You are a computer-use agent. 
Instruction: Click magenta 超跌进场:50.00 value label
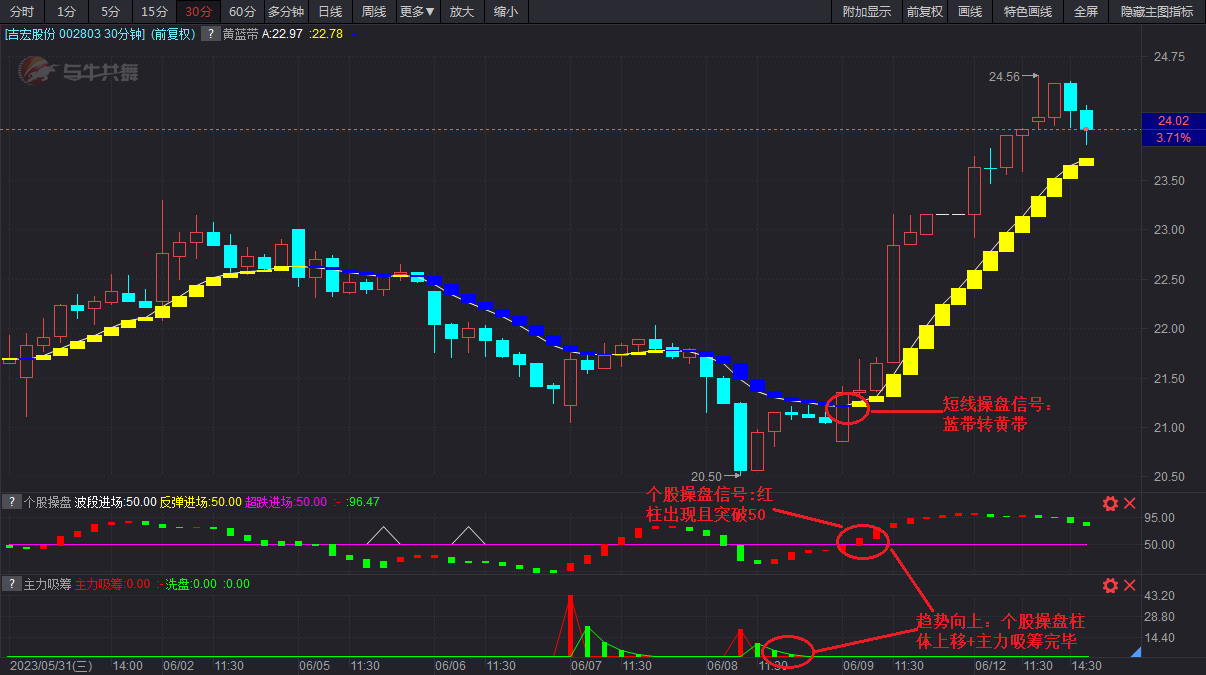point(285,502)
